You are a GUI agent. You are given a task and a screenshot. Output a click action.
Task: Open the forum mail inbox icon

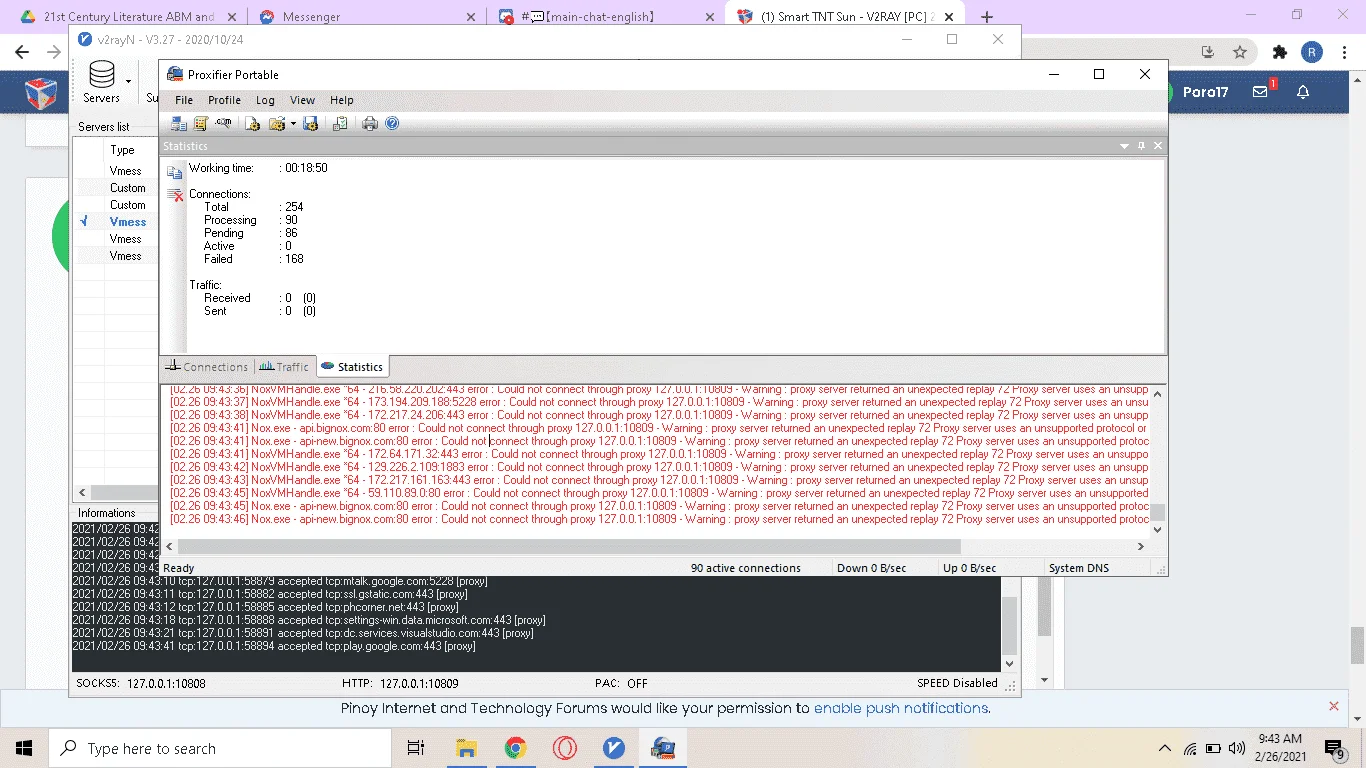point(1261,91)
